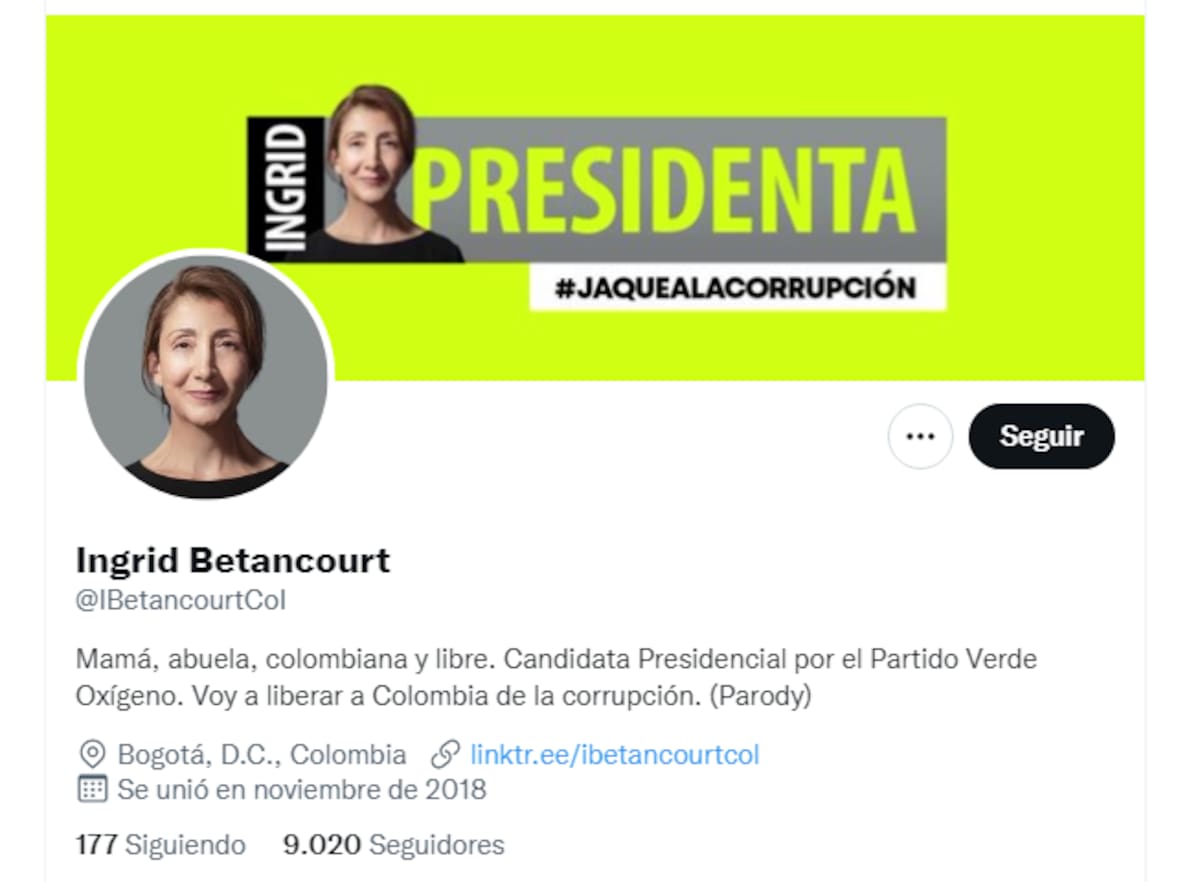The image size is (1200, 882).
Task: Click the Ingrid Betancourt display name
Action: 233,560
